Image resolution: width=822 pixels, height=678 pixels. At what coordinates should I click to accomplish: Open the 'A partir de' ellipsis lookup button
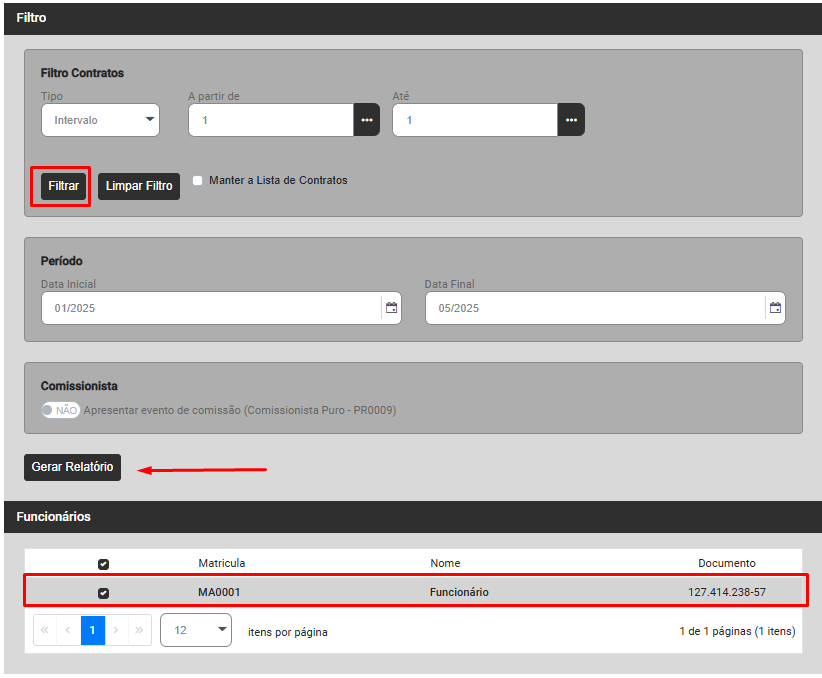point(367,120)
